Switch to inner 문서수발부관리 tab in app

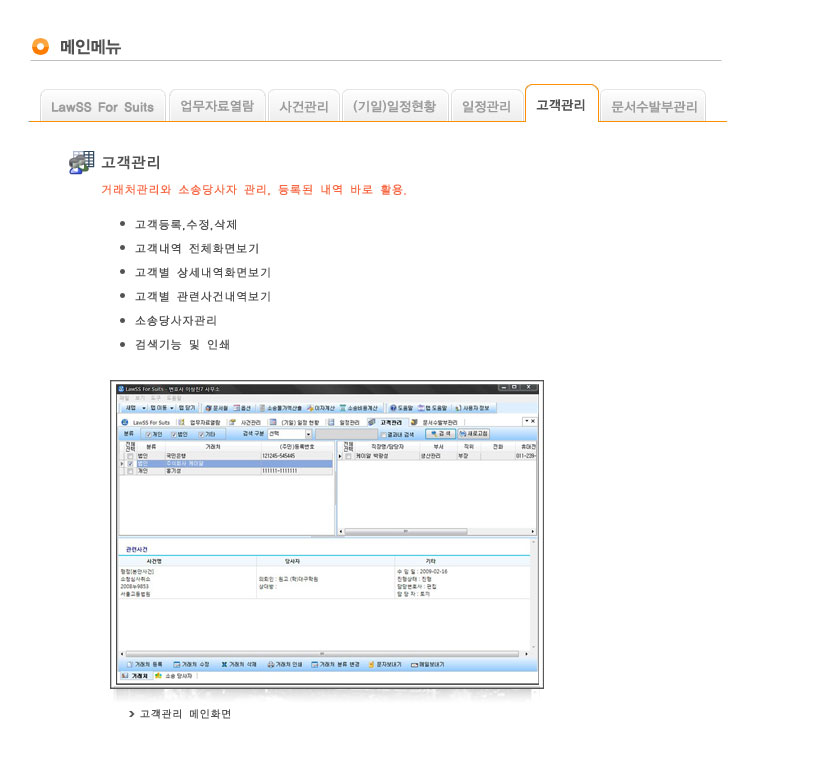tap(435, 422)
